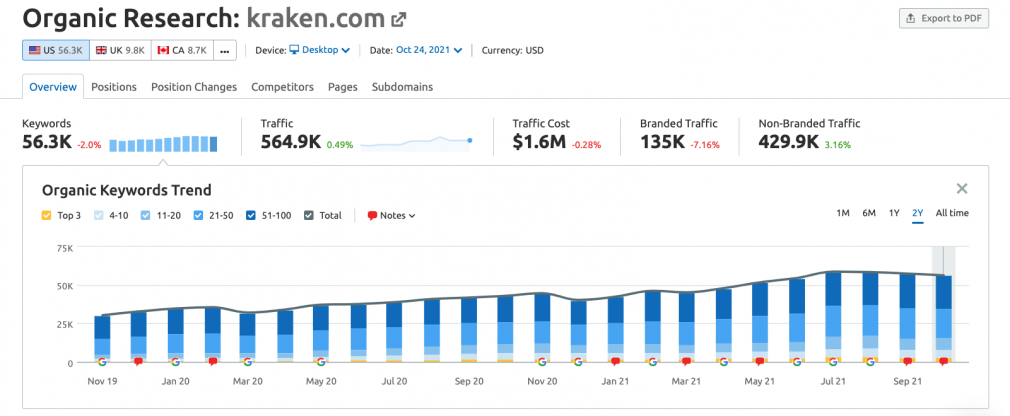Open the more countries ellipsis button
The image size is (1010, 416).
pos(225,50)
